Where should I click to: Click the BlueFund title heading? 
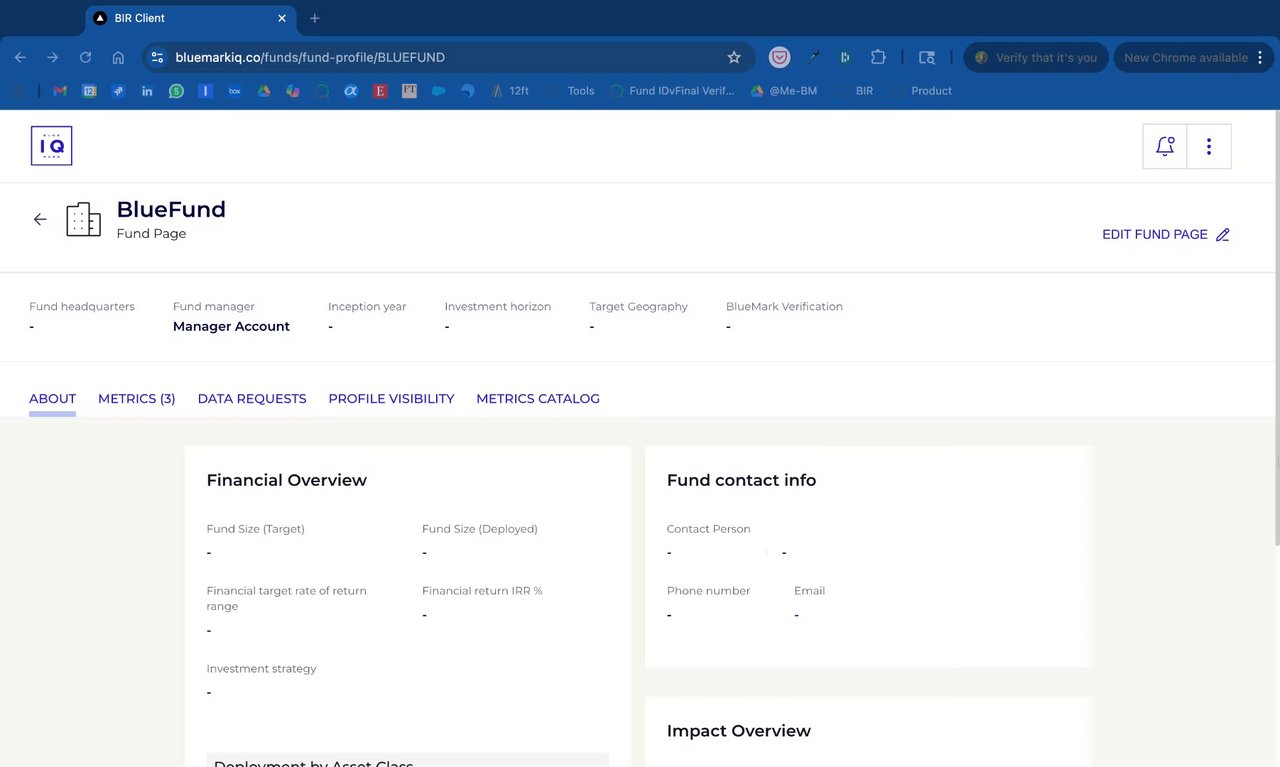click(x=171, y=210)
